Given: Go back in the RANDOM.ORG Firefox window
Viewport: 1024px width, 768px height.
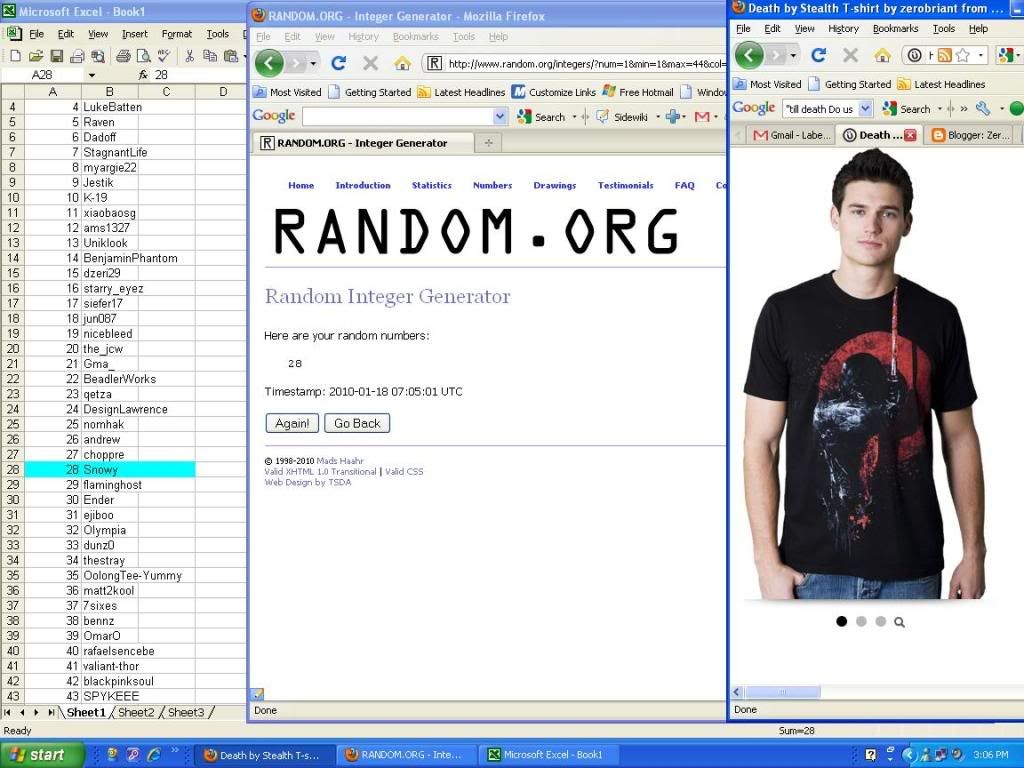Looking at the screenshot, I should [270, 63].
